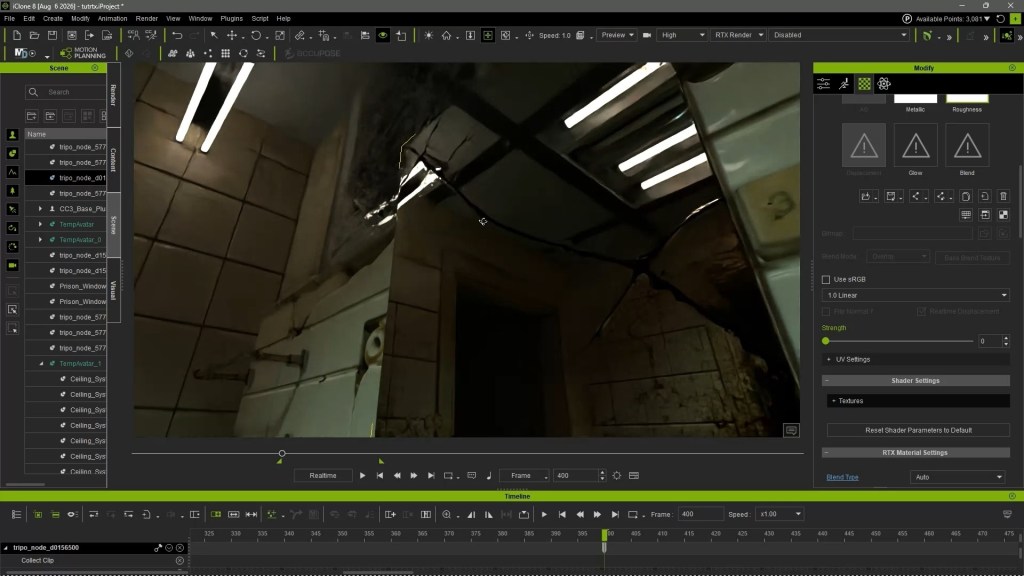Click the sun light icon in toolbar
1024x576 pixels.
(x=428, y=35)
